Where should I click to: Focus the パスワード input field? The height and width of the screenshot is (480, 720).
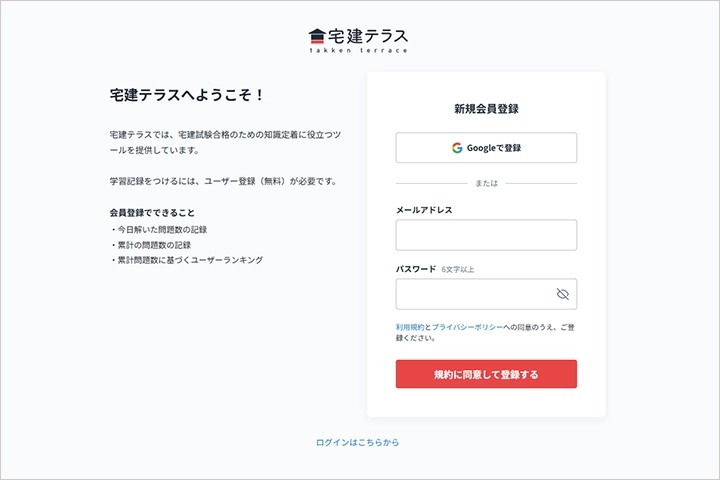tap(476, 294)
